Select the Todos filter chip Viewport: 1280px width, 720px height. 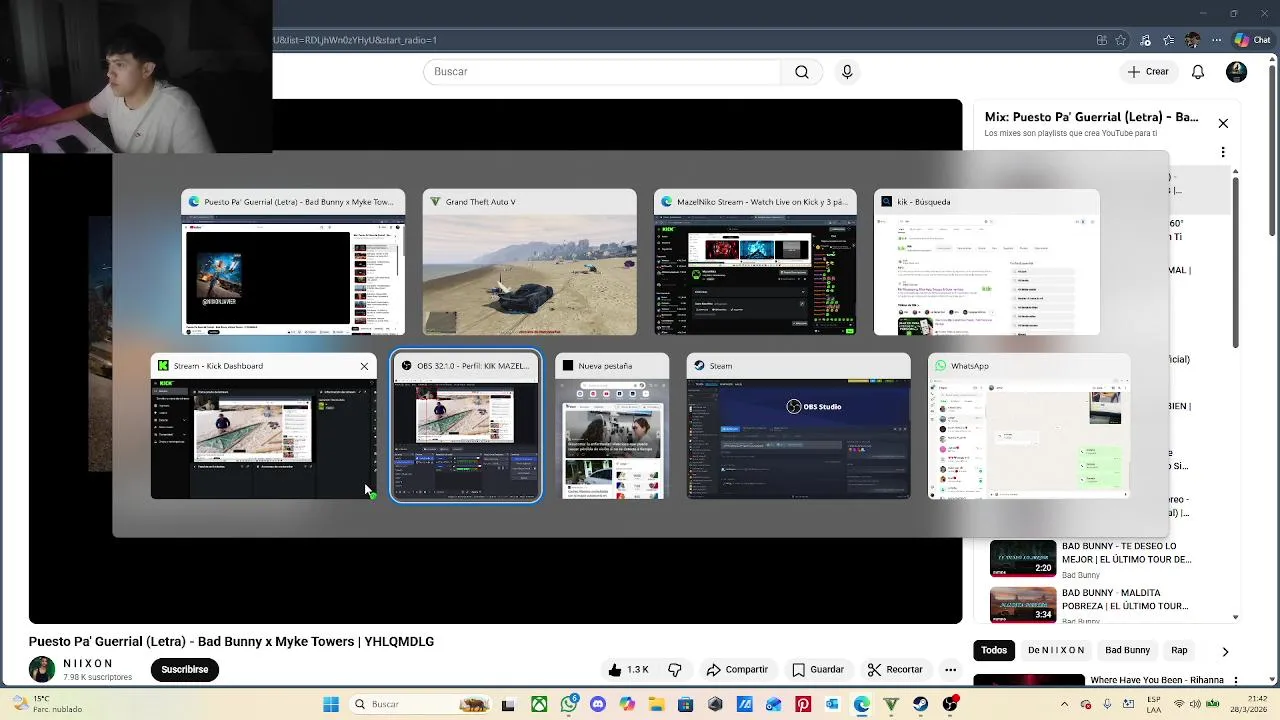[994, 650]
